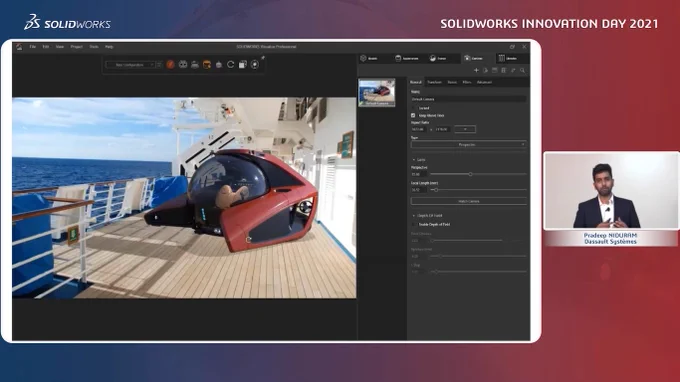Open the Project menu
This screenshot has width=680, height=382.
77,47
